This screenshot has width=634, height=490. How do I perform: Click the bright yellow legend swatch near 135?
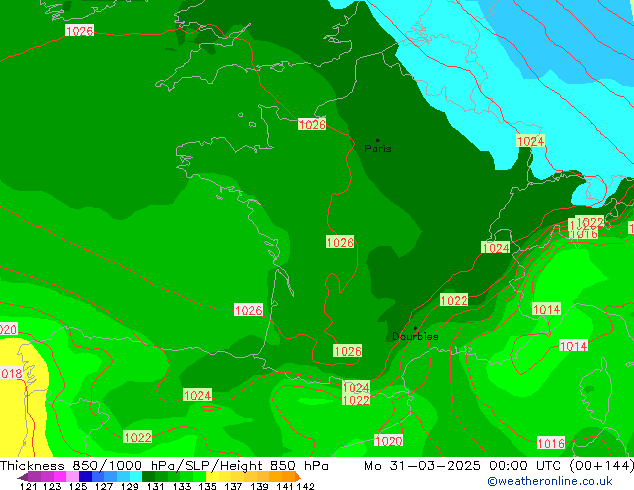[x=212, y=477]
